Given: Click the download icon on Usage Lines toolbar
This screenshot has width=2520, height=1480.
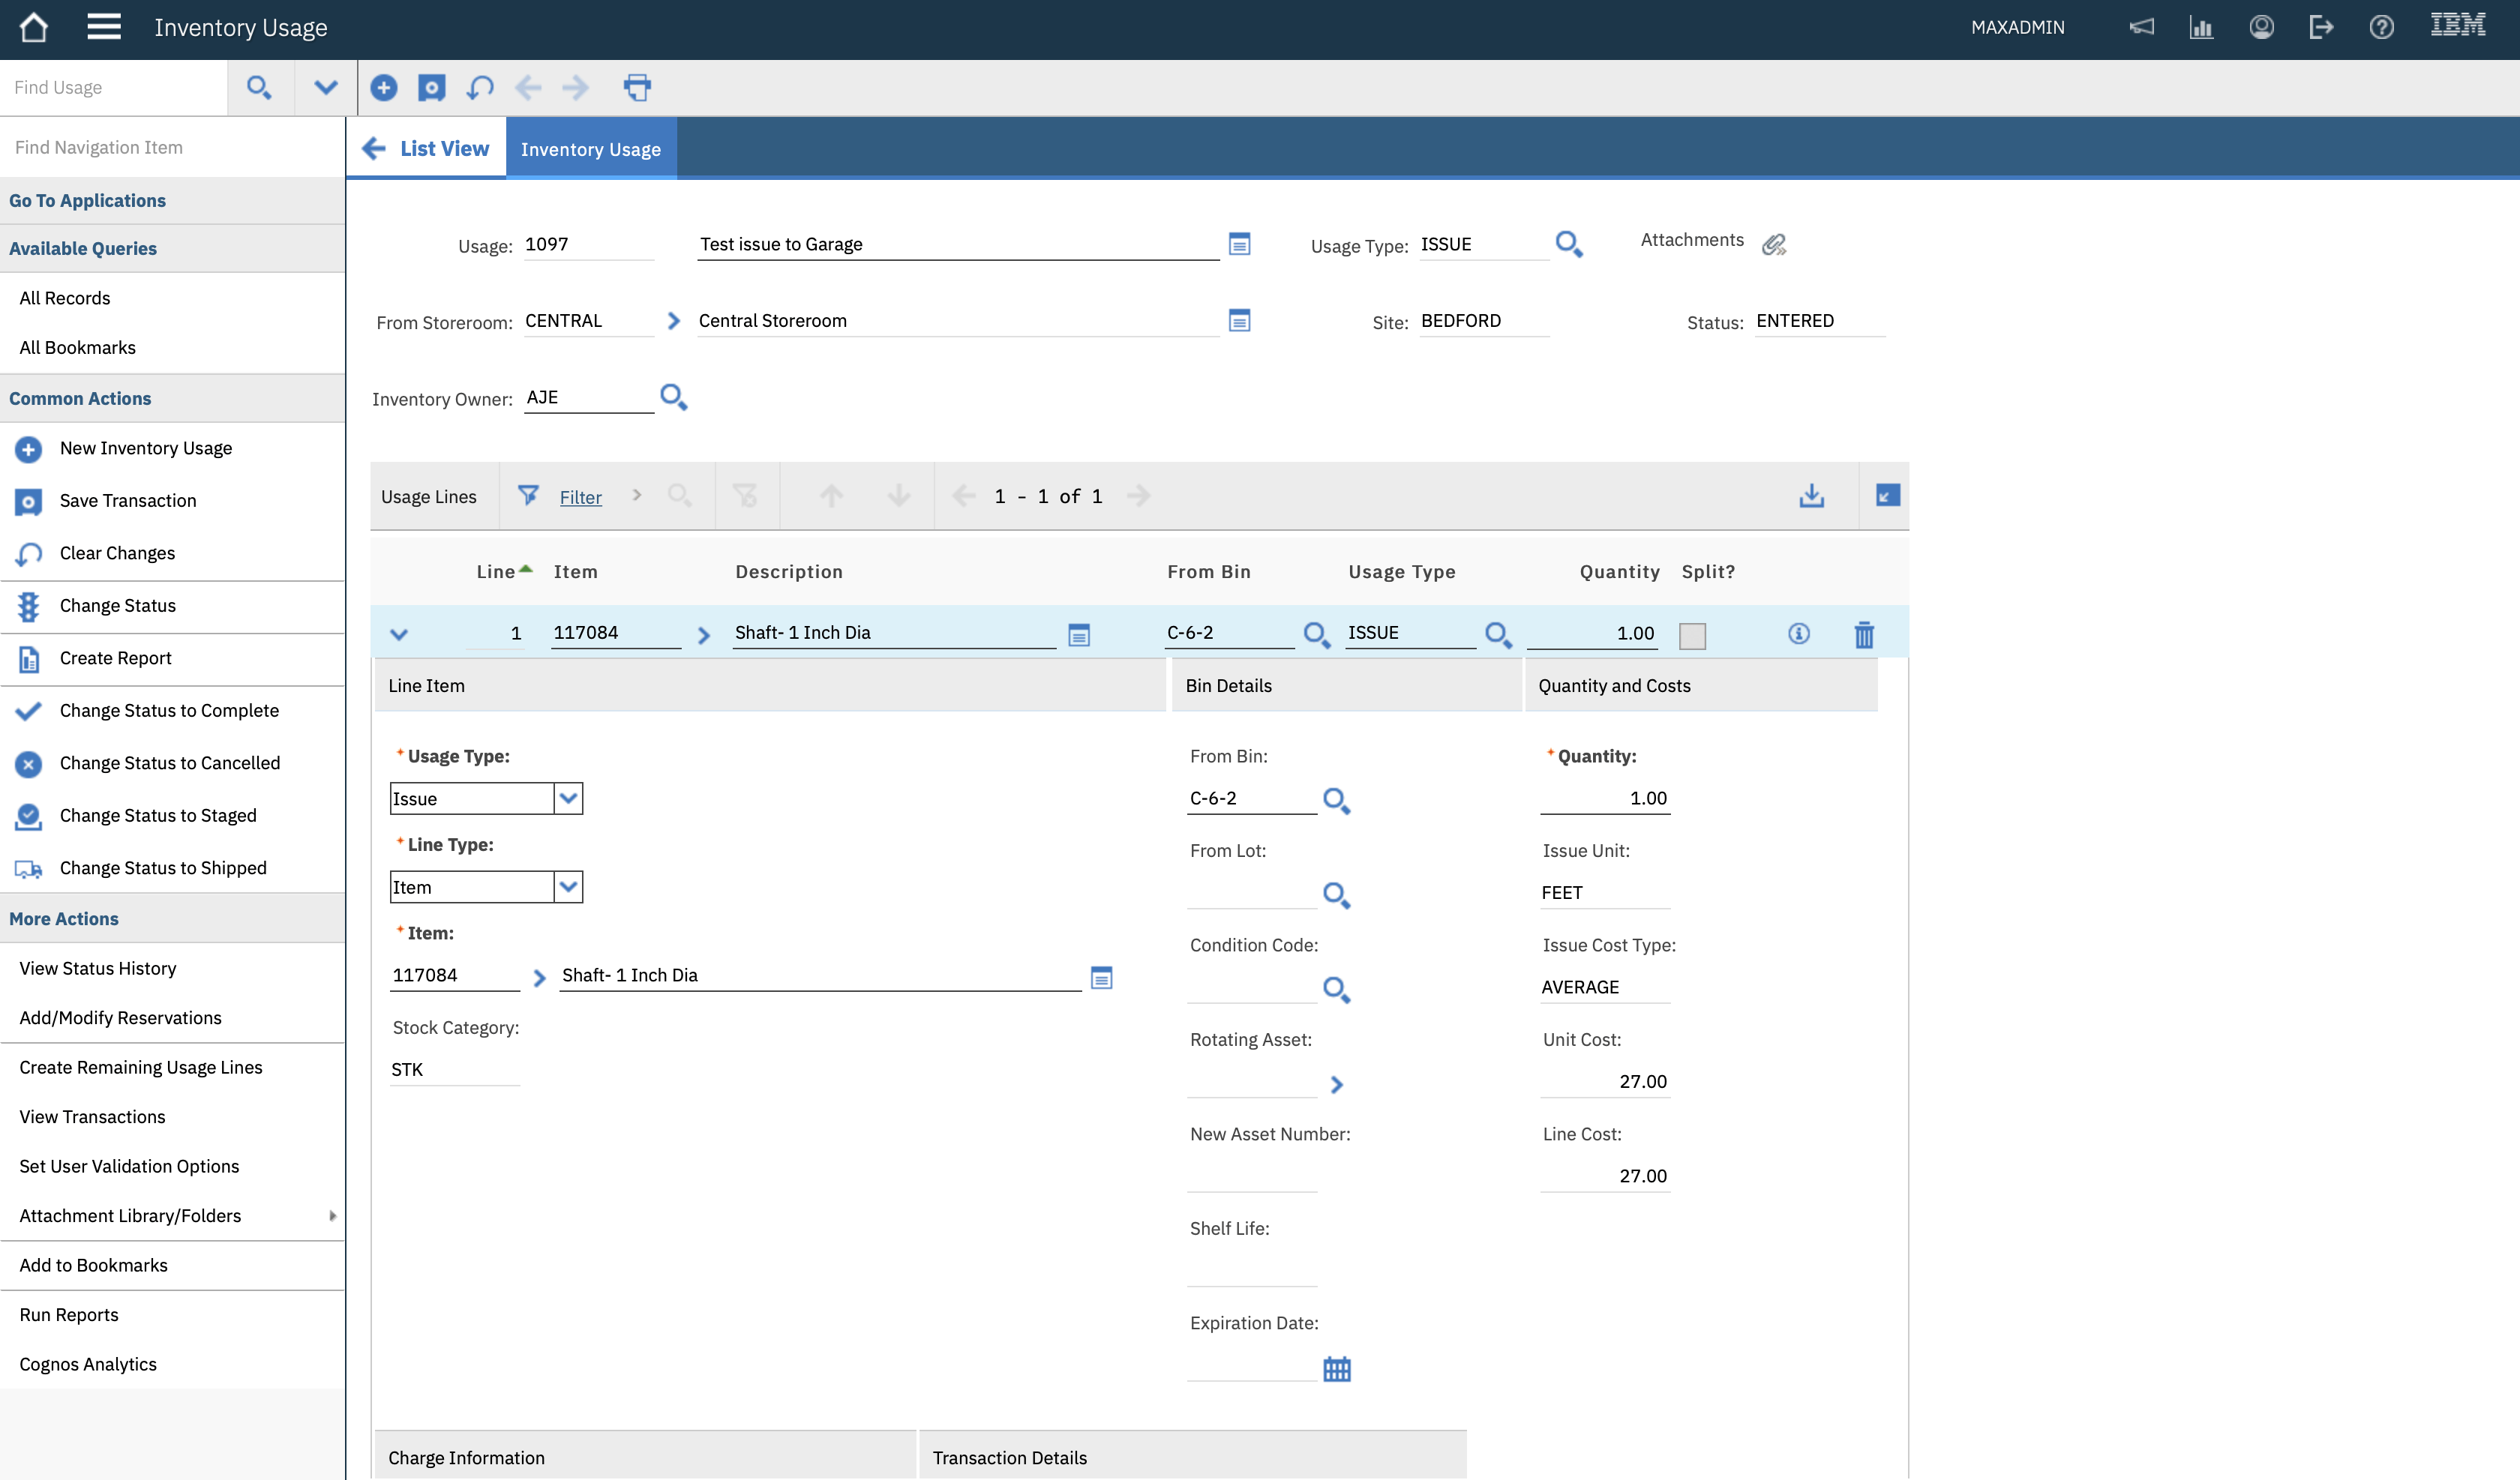Looking at the screenshot, I should (1812, 495).
